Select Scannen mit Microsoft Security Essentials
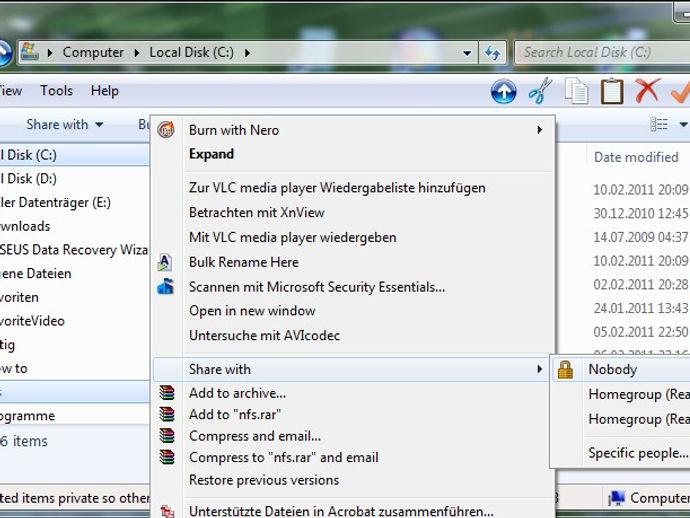This screenshot has height=518, width=690. click(x=354, y=287)
